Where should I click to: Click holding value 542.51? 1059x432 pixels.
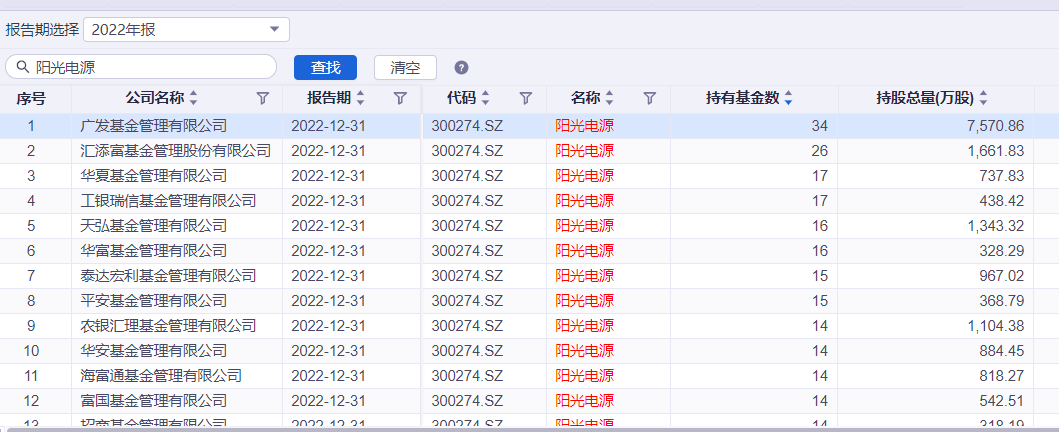click(1002, 400)
